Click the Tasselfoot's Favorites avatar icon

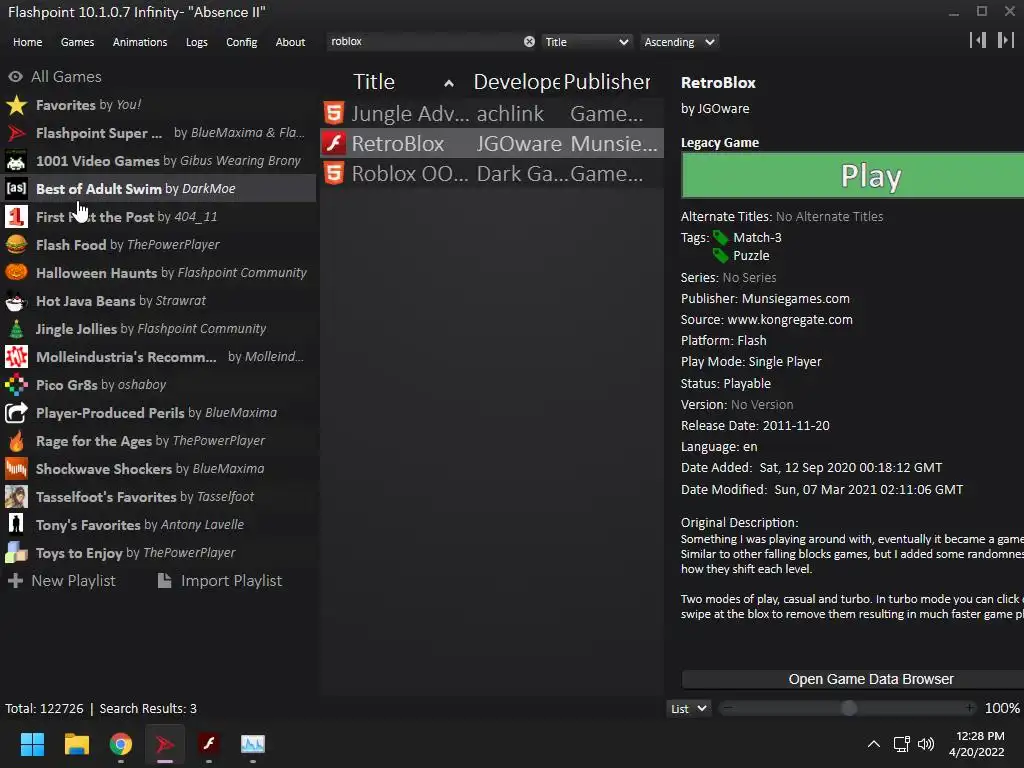pos(16,497)
